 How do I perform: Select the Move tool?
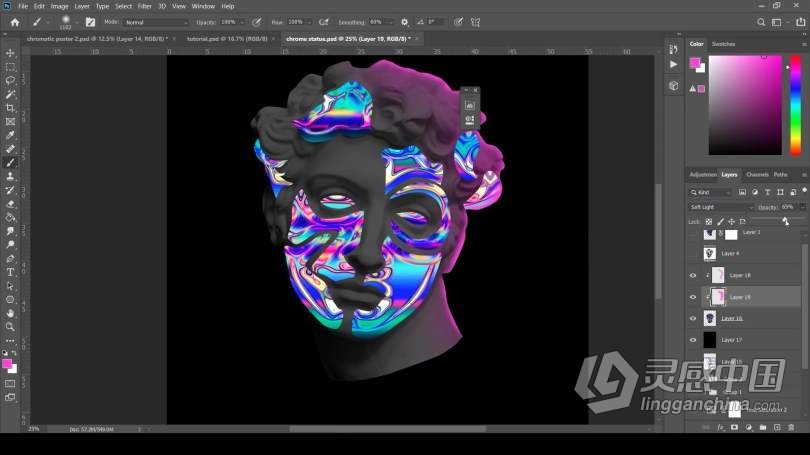pyautogui.click(x=10, y=53)
